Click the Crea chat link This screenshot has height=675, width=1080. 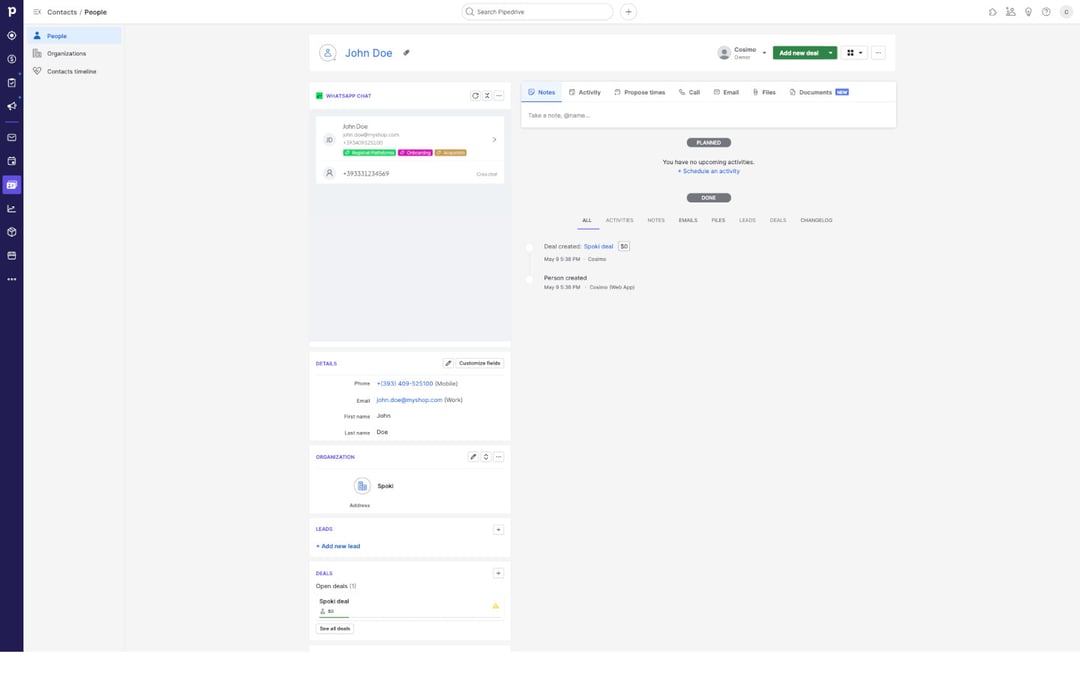[489, 173]
